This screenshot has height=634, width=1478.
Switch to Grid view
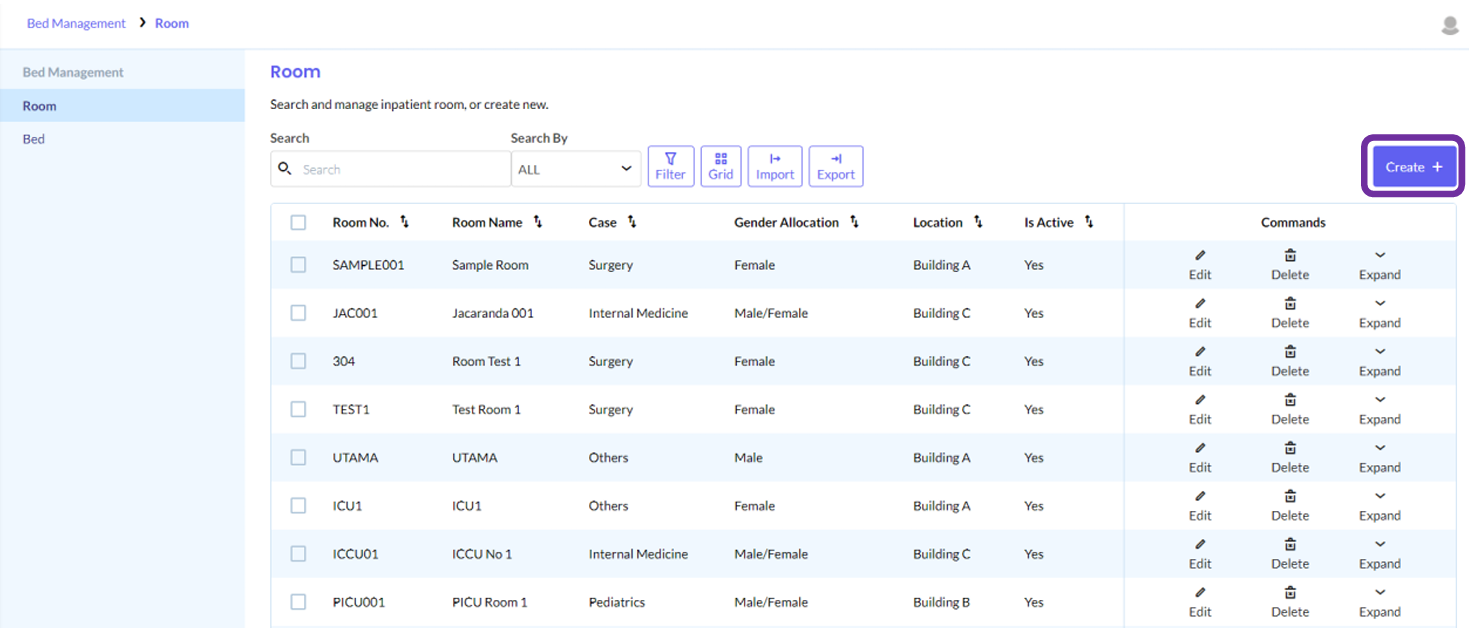(721, 166)
